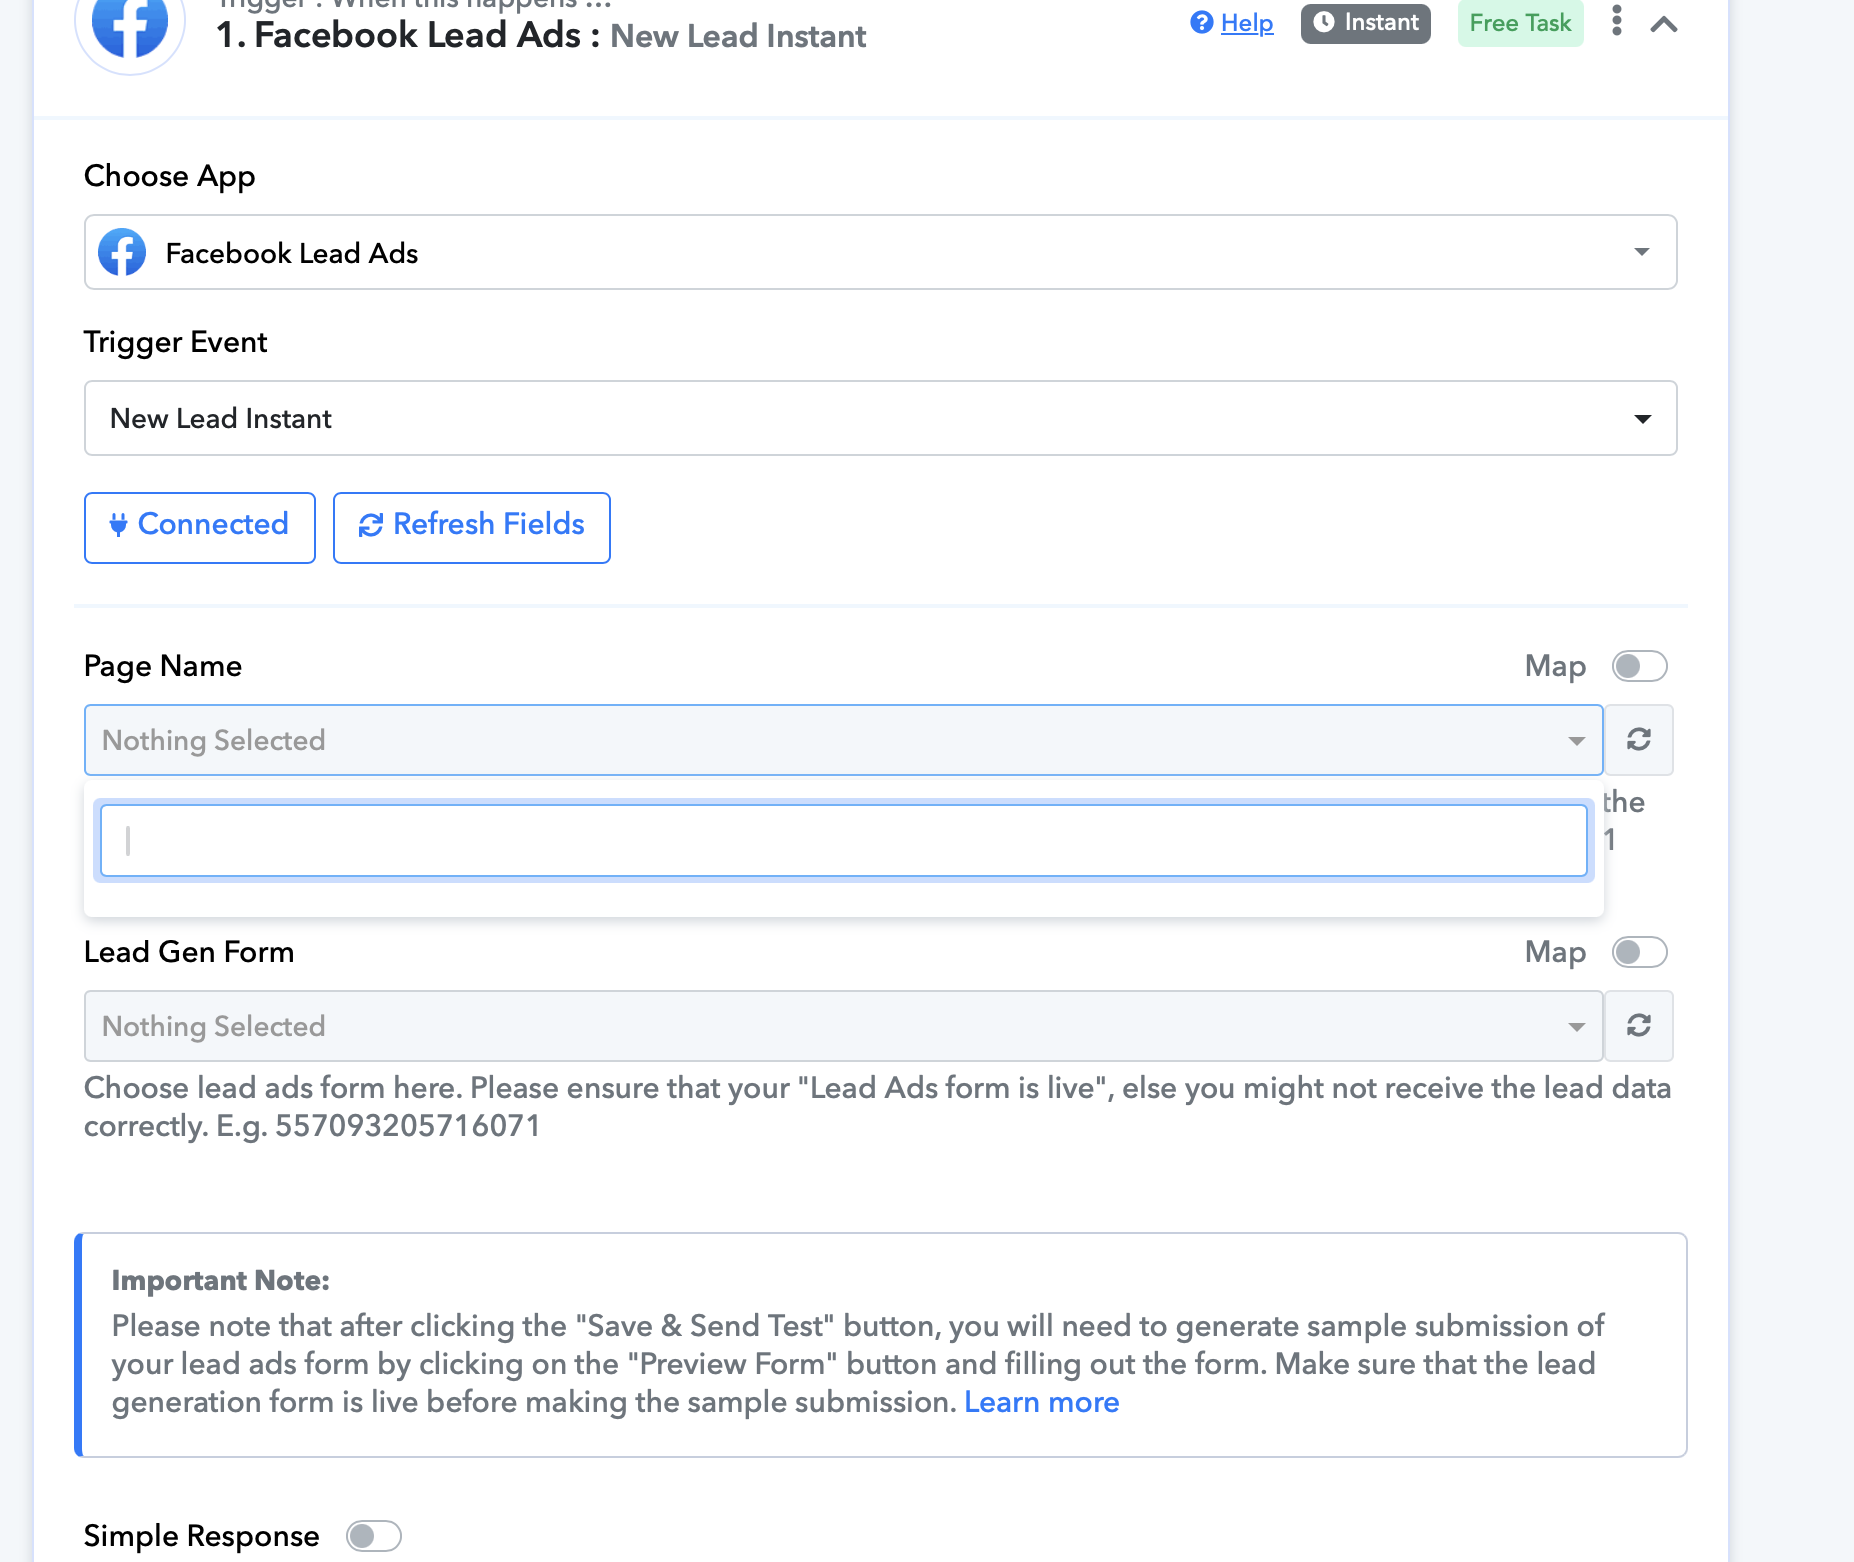
Task: Open the Lead Gen Form dropdown
Action: (844, 1026)
